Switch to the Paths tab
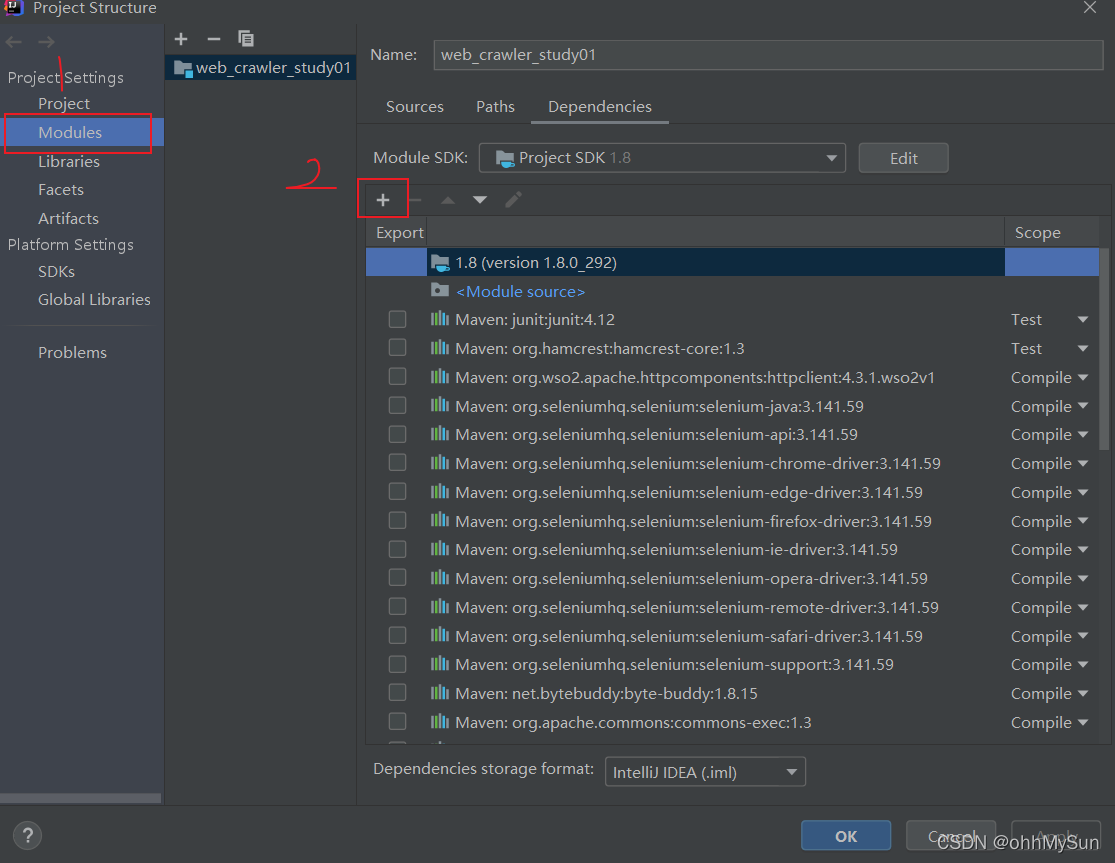This screenshot has height=863, width=1115. pos(495,107)
